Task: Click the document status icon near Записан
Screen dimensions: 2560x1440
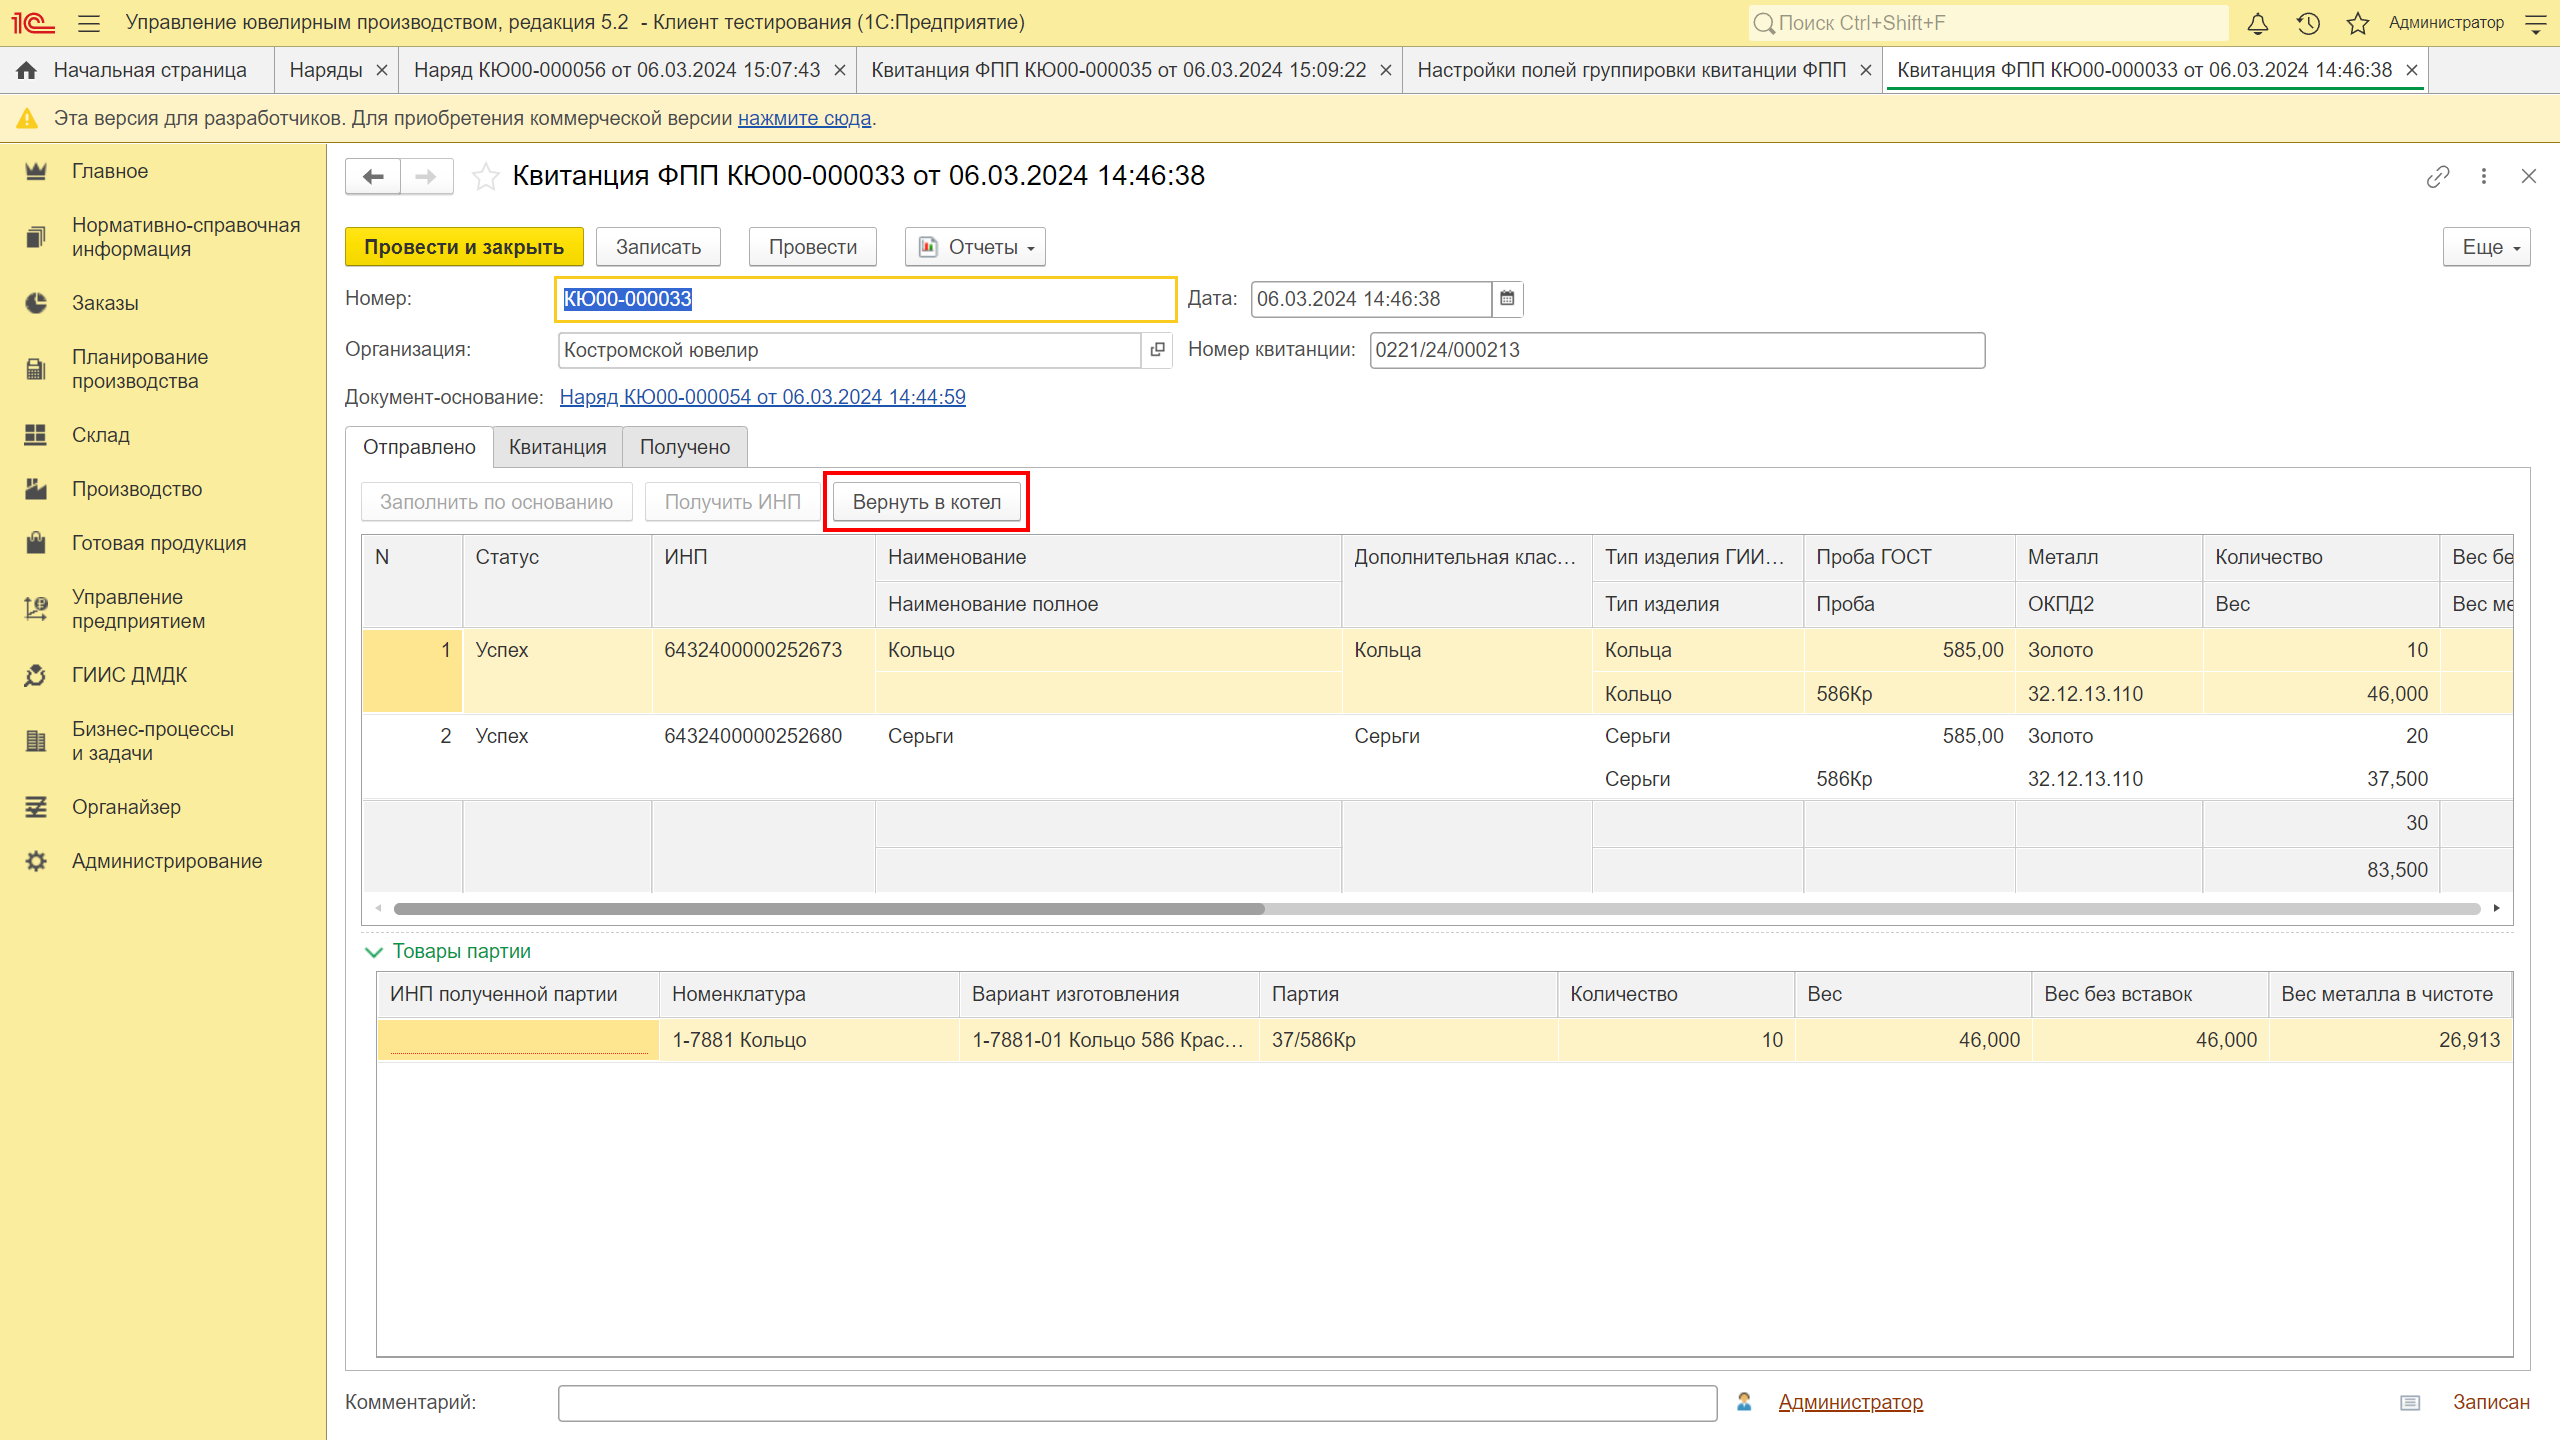Action: point(2410,1403)
